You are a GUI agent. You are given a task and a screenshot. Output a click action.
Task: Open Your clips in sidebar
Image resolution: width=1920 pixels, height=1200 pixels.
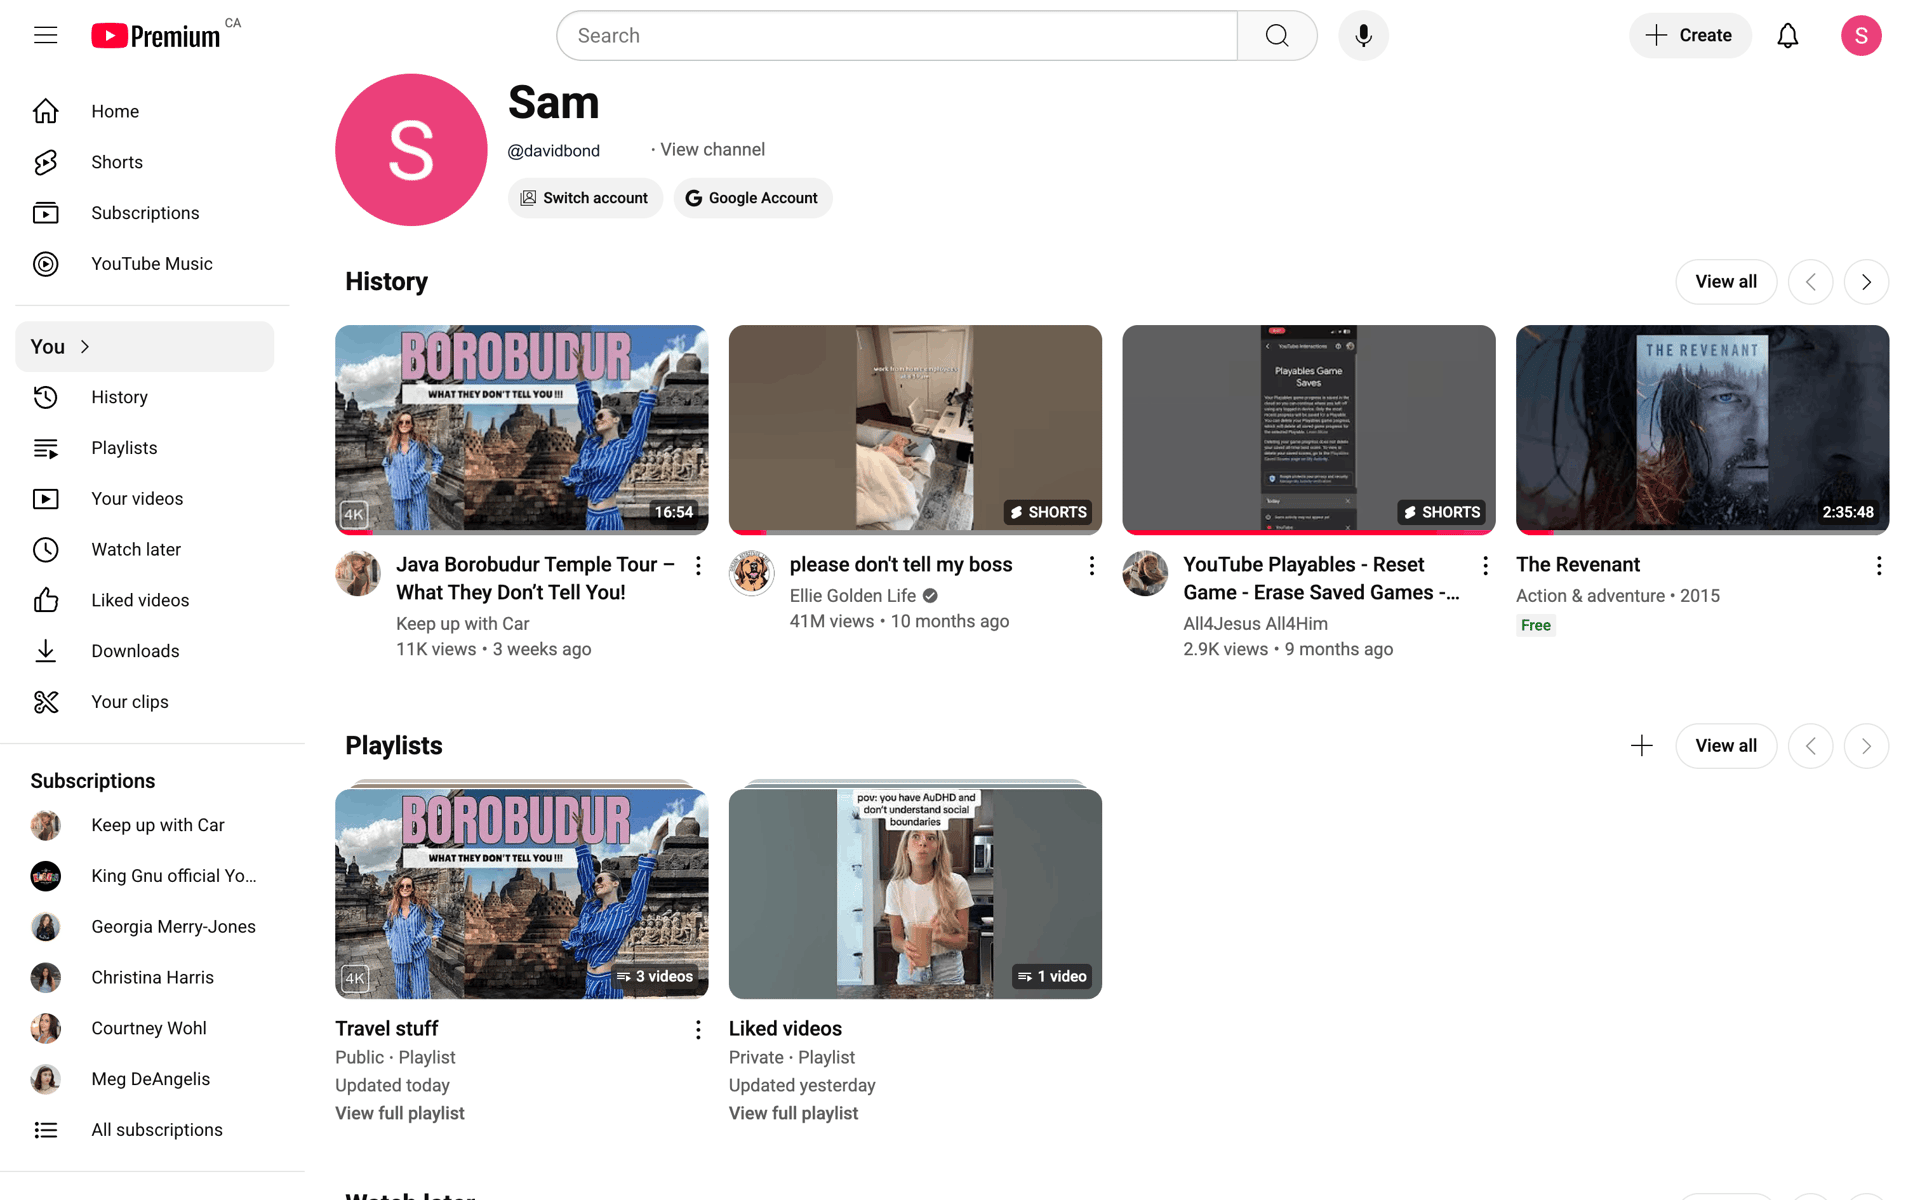pos(145,702)
